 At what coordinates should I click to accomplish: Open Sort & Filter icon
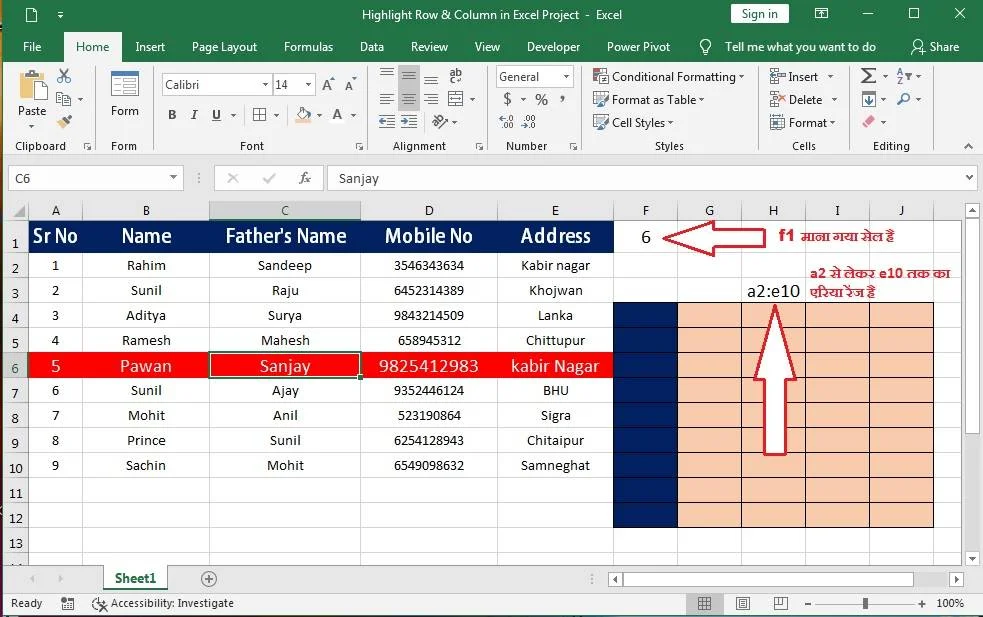pos(904,76)
